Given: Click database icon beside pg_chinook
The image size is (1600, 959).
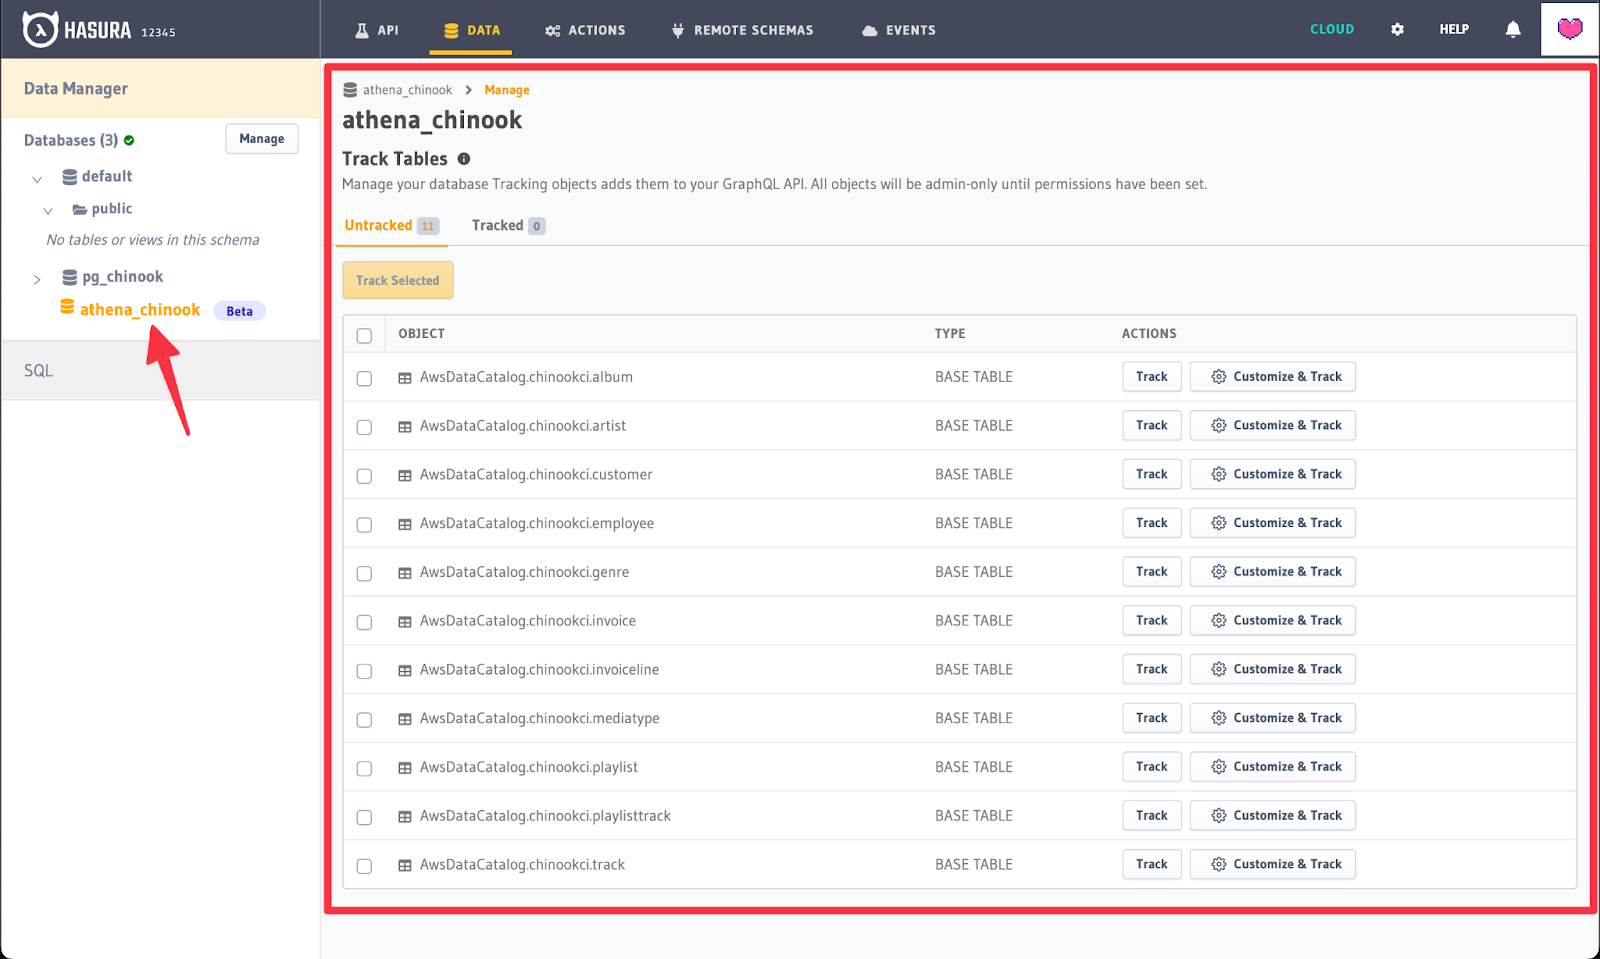Looking at the screenshot, I should tap(70, 277).
